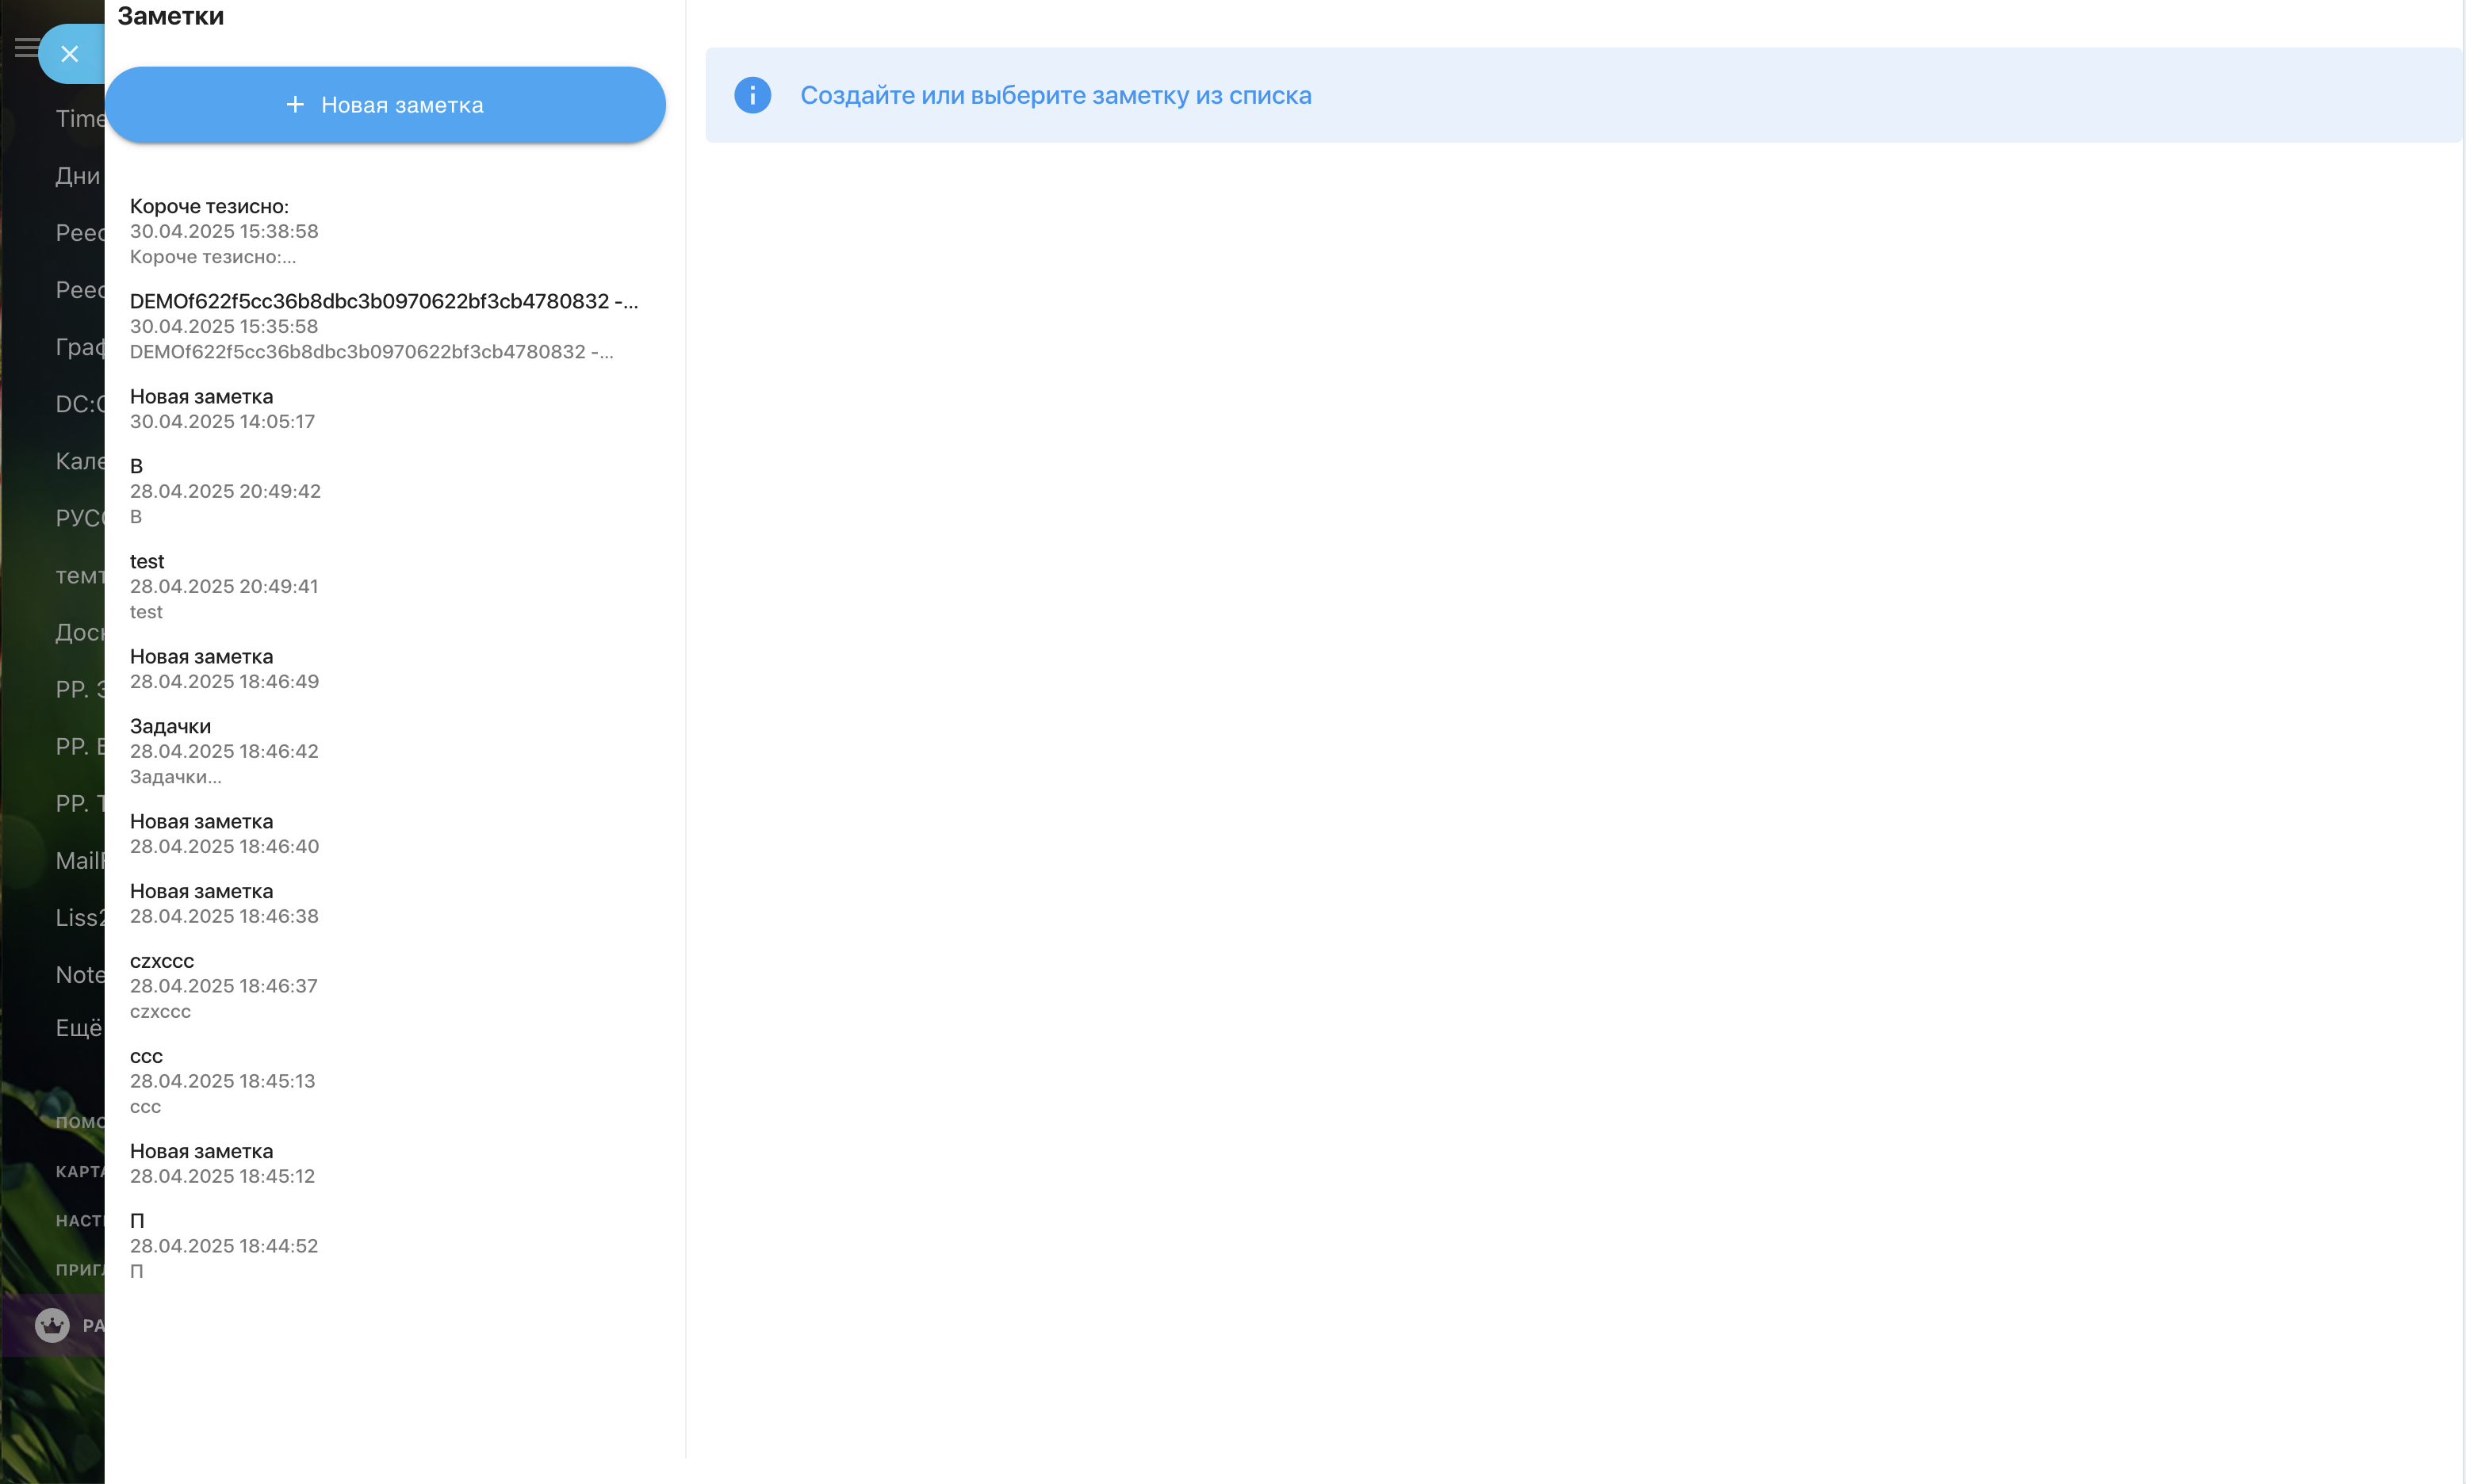Open the Ещё sidebar entry
This screenshot has width=2466, height=1484.
pos(79,1028)
